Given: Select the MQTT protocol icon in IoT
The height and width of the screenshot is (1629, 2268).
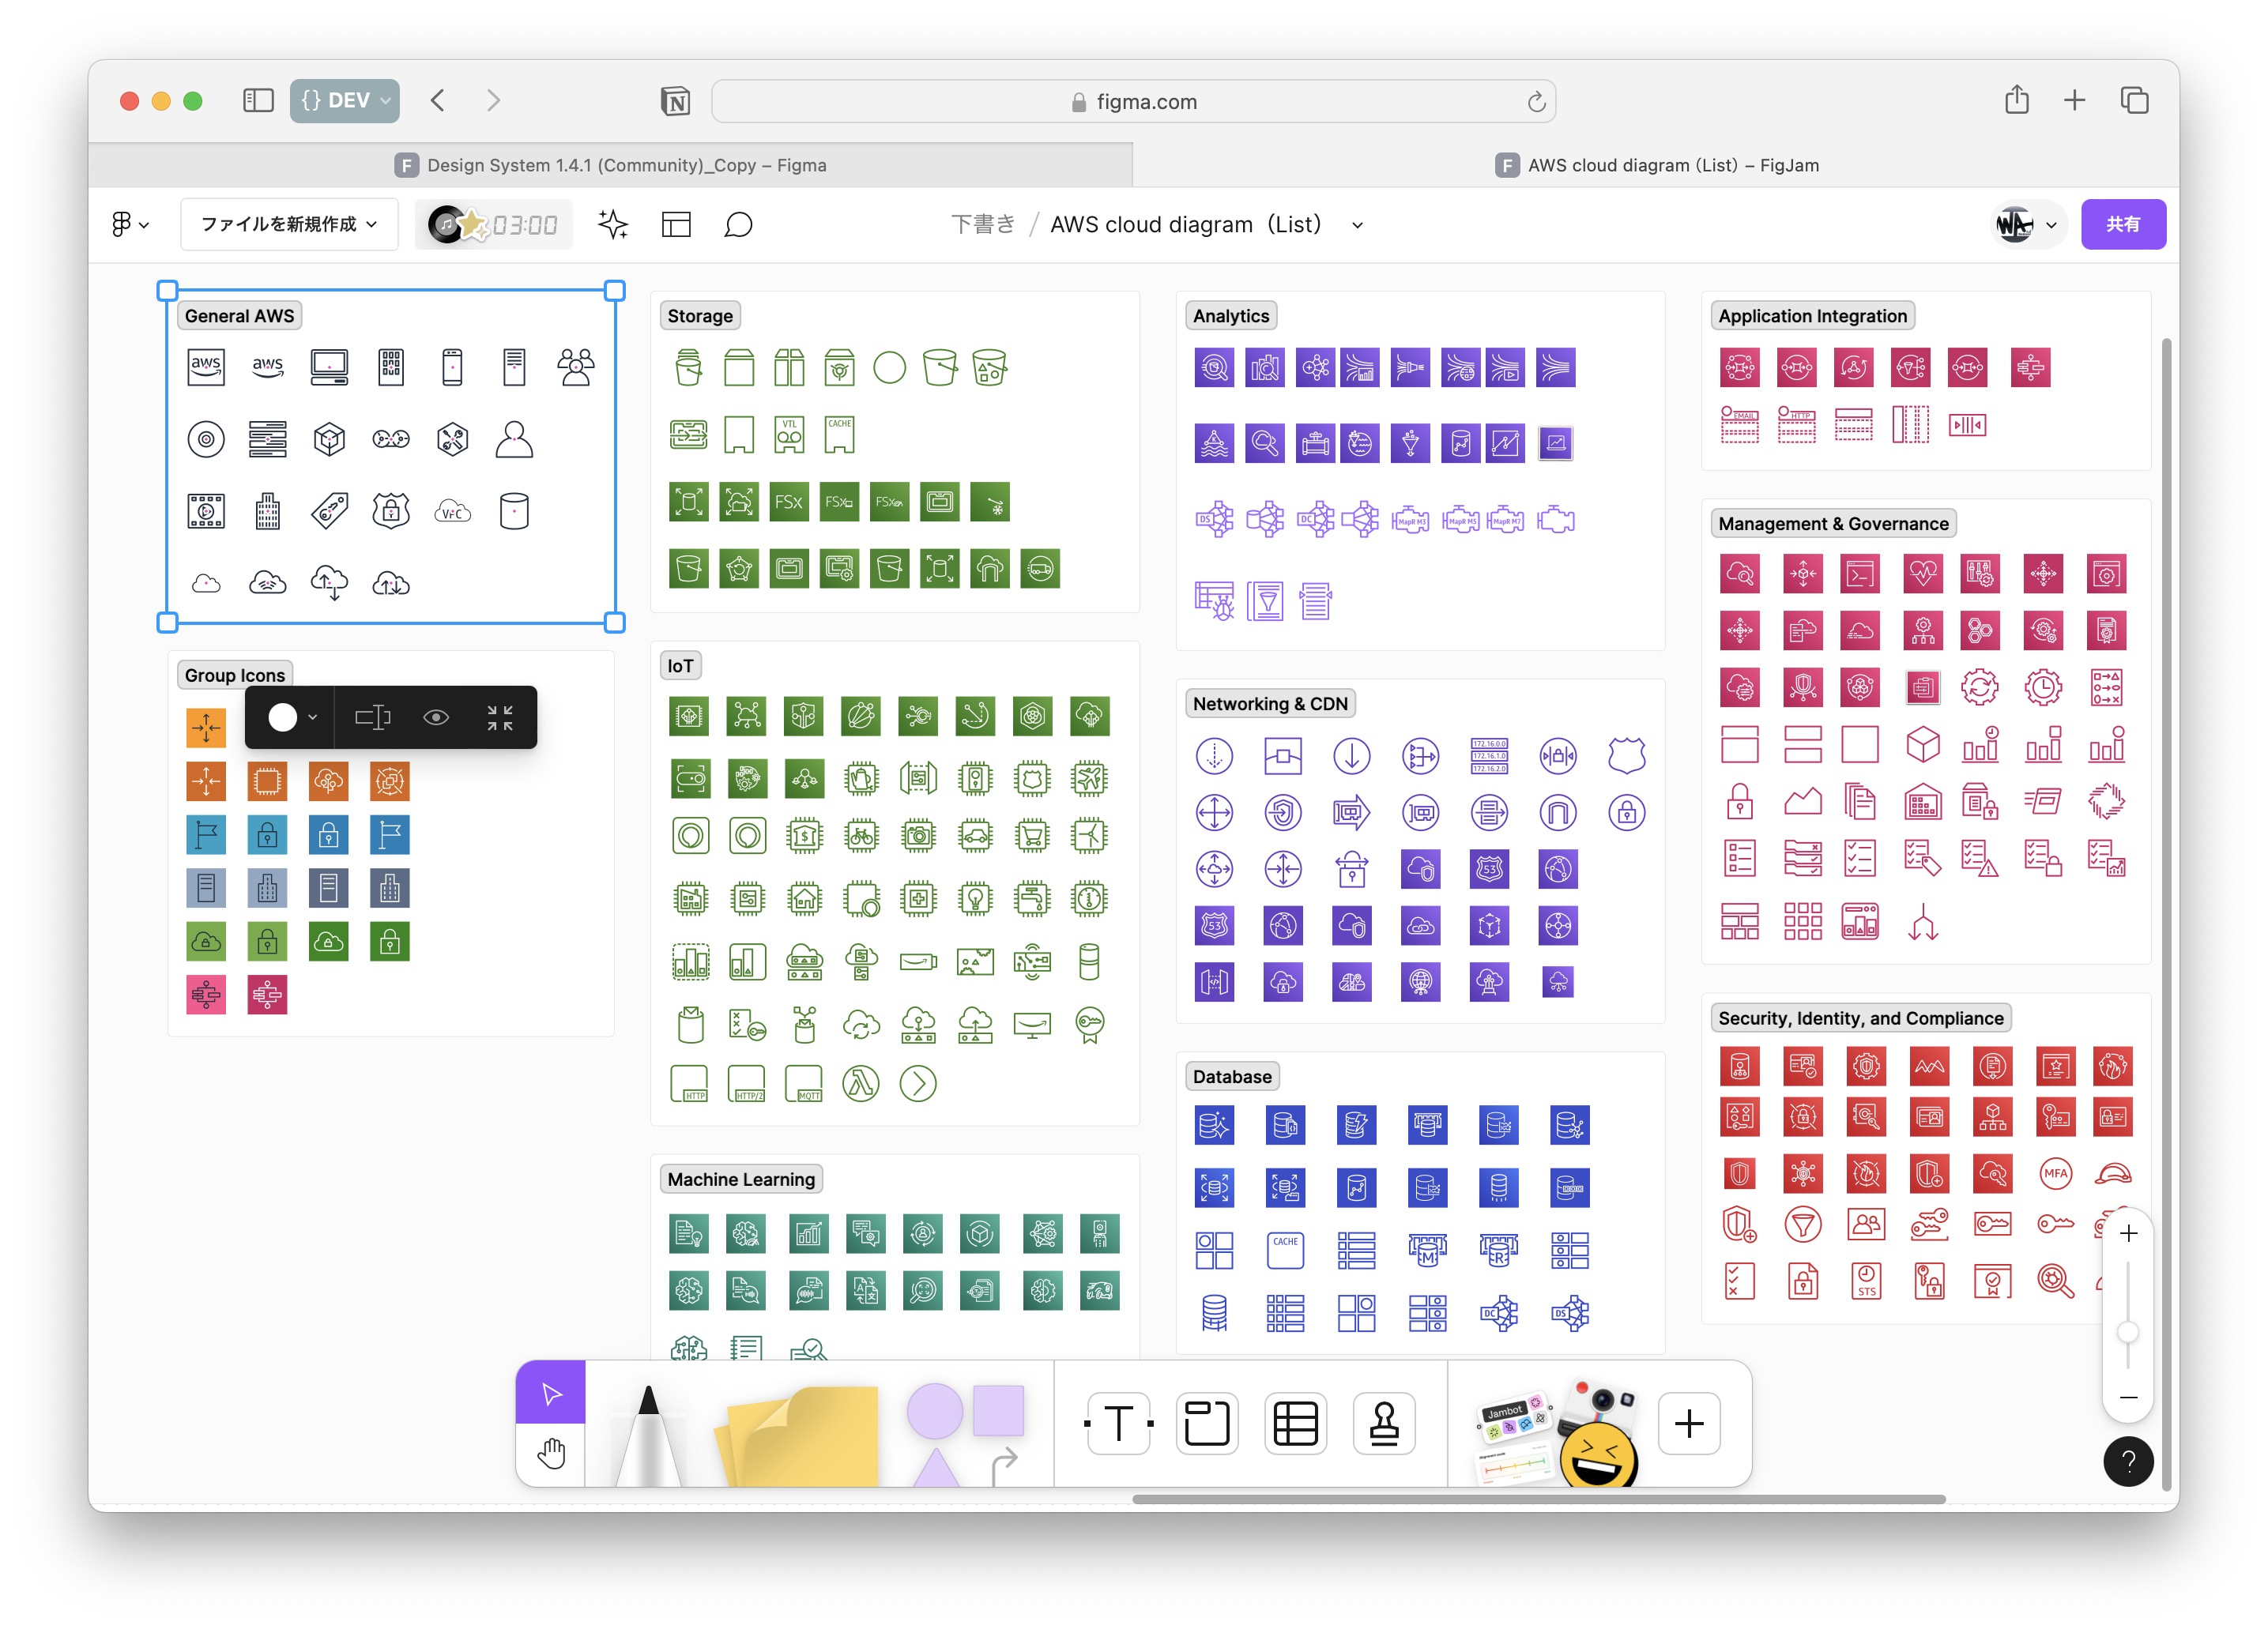Looking at the screenshot, I should click(x=804, y=1083).
